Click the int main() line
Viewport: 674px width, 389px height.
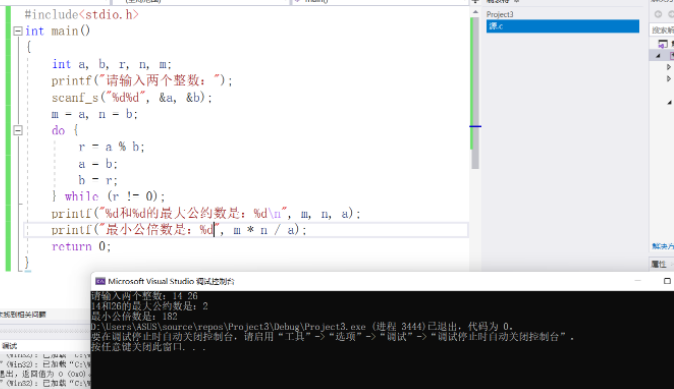click(58, 31)
